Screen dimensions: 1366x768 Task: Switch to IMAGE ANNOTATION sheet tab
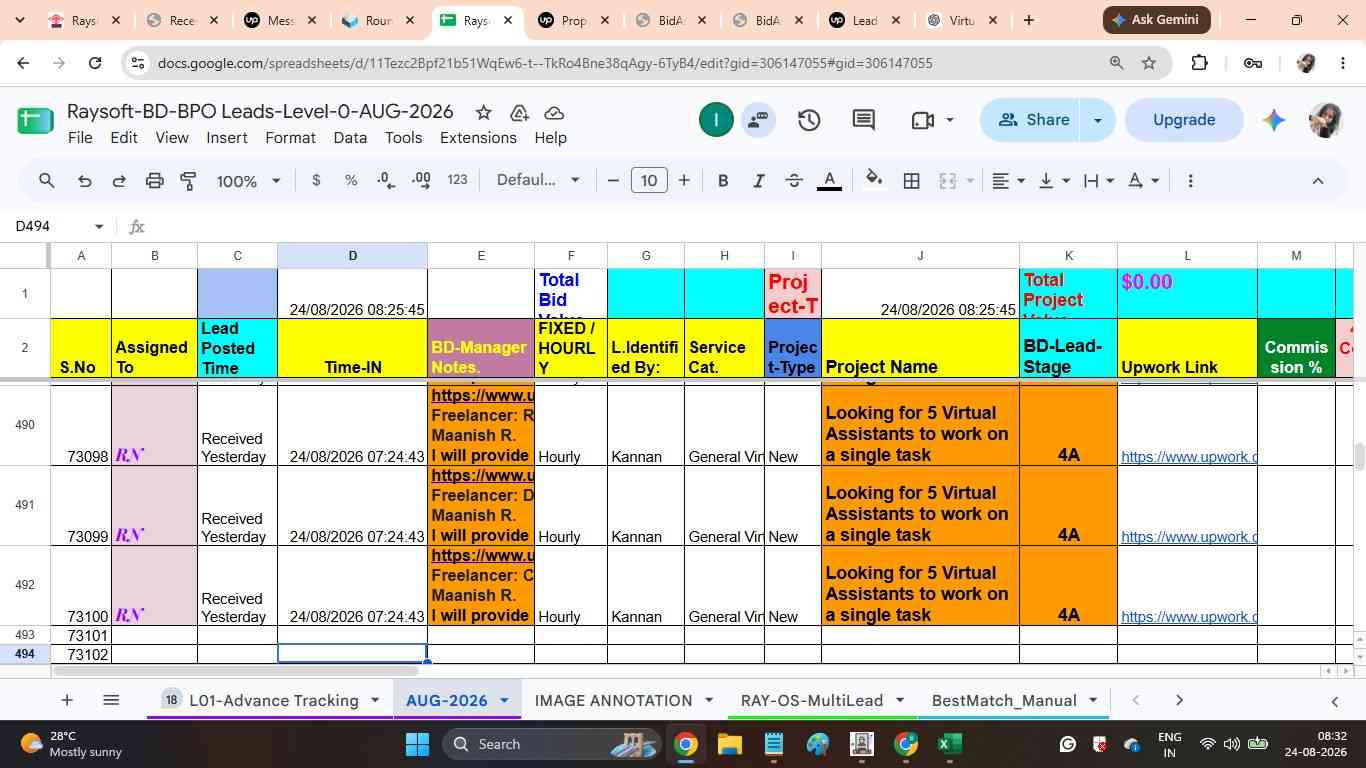(613, 700)
